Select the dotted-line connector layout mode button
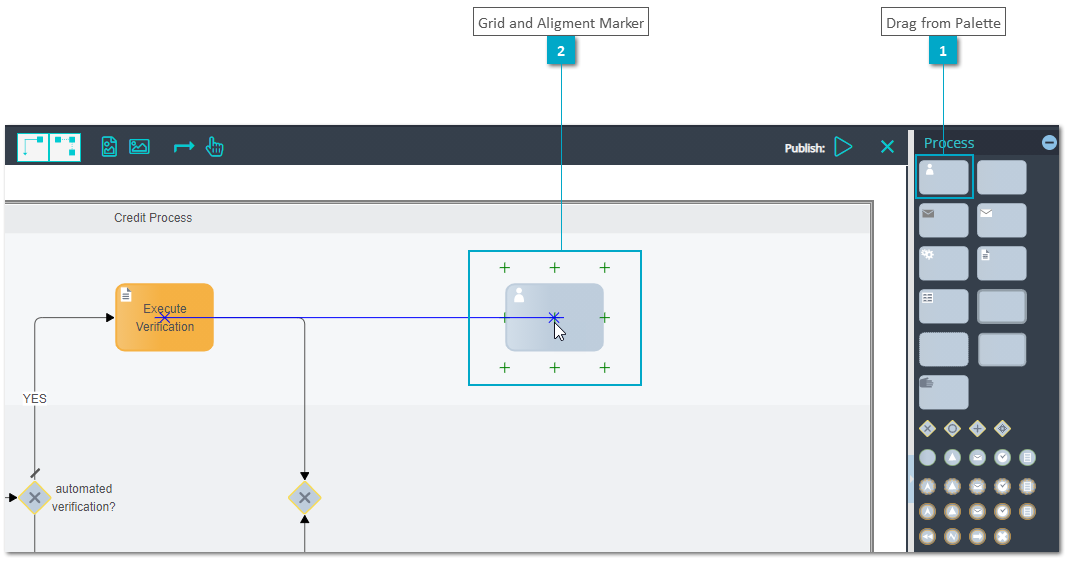 [65, 147]
